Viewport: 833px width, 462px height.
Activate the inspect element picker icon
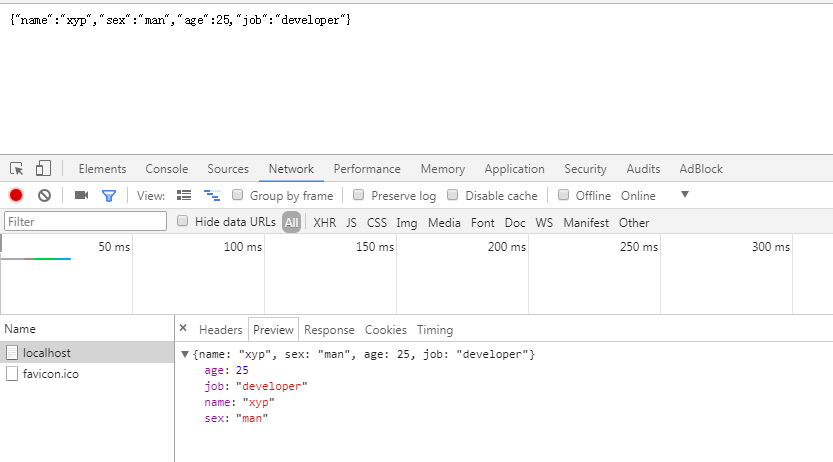click(16, 169)
